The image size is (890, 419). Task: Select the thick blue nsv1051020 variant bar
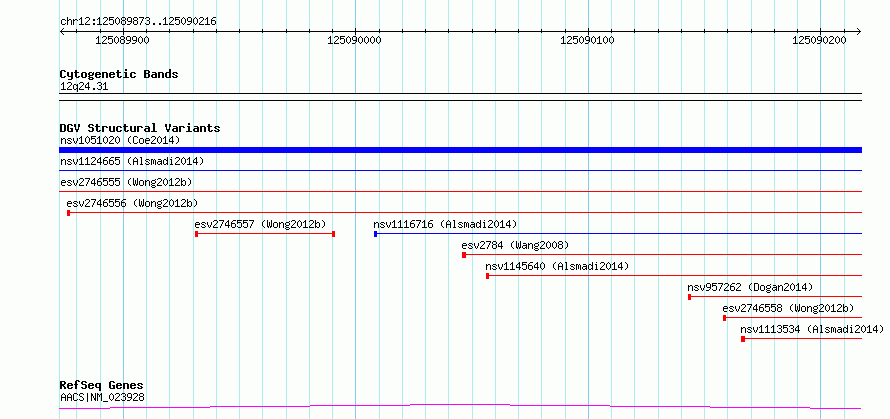(x=460, y=150)
